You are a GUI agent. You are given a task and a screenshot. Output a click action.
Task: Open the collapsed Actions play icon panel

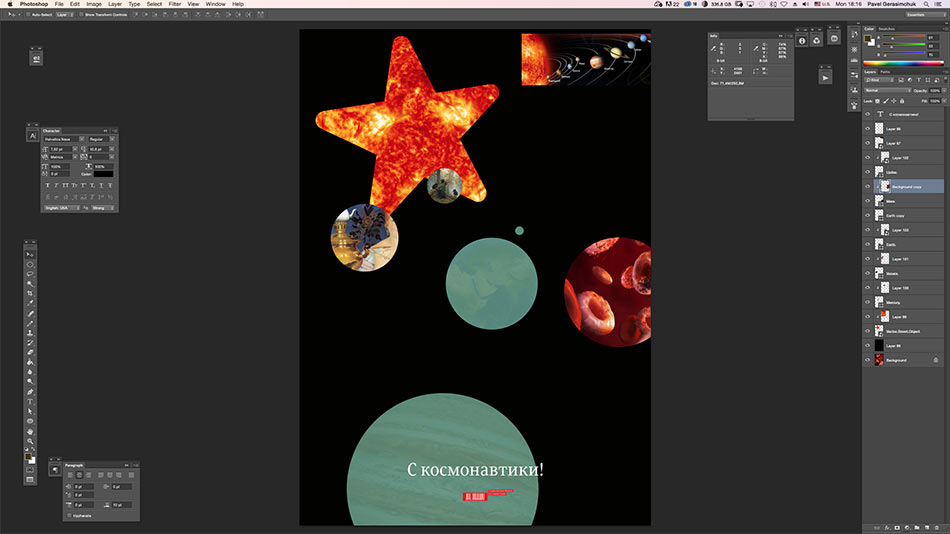tap(825, 78)
